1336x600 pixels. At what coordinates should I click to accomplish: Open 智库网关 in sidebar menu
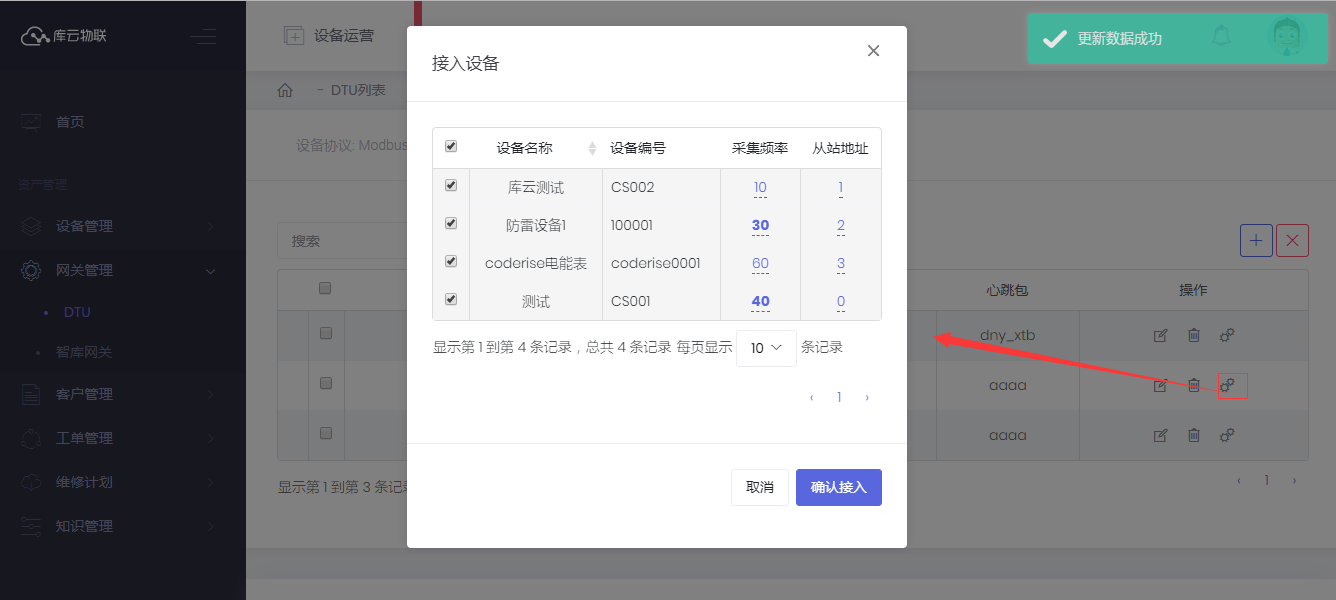click(84, 352)
